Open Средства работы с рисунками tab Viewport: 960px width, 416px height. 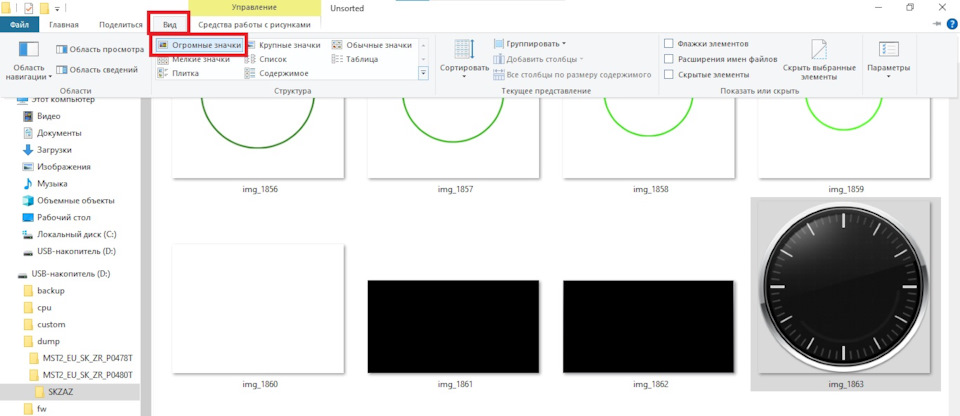click(x=254, y=25)
